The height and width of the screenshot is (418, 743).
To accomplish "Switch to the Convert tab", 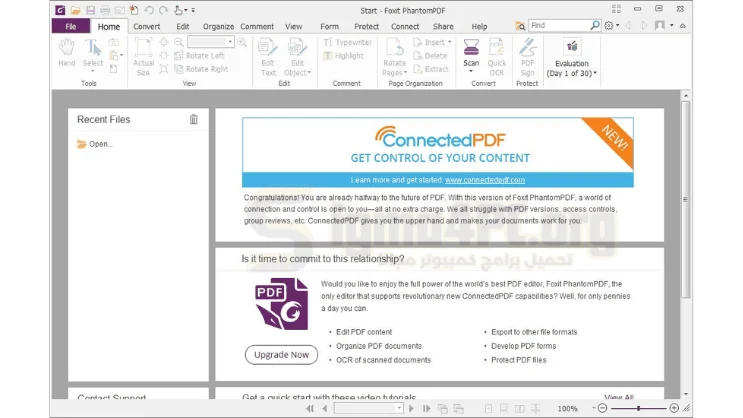I will [x=146, y=27].
